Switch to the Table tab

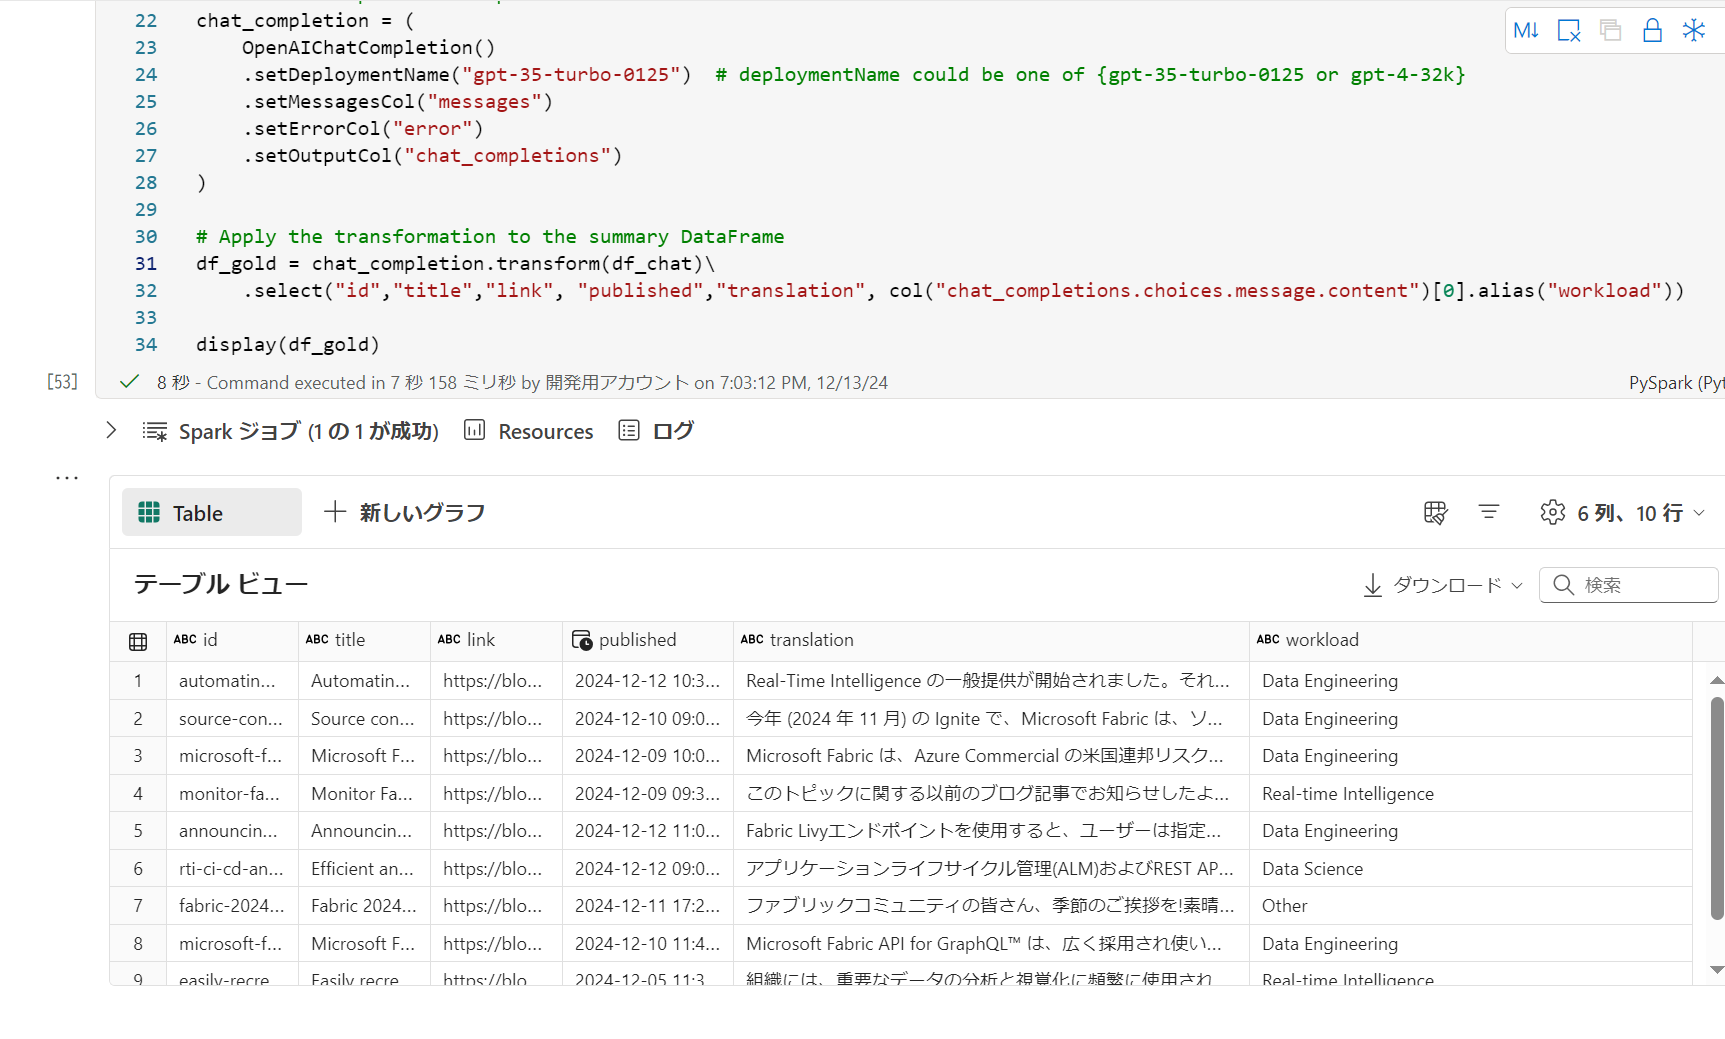click(x=212, y=512)
